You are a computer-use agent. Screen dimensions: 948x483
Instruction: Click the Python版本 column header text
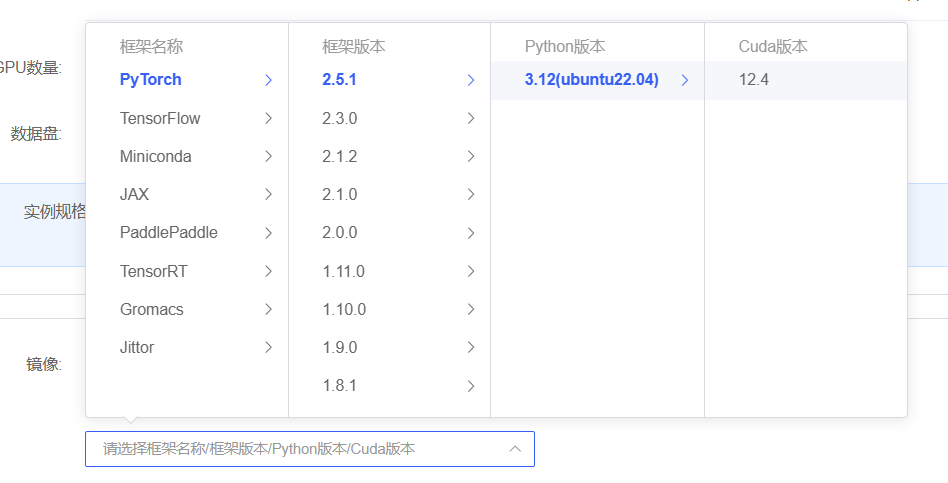(565, 47)
